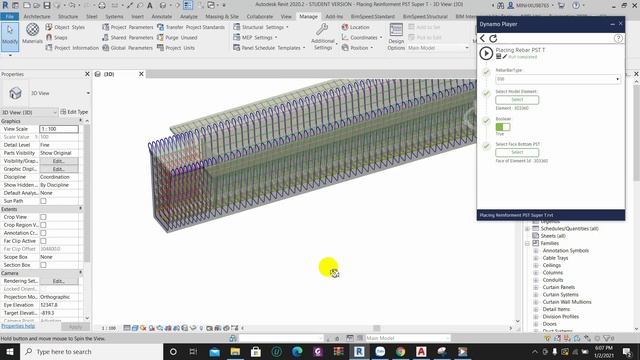Toggle the Boolean switch in Dynamo Player
The width and height of the screenshot is (640, 360).
coord(503,127)
